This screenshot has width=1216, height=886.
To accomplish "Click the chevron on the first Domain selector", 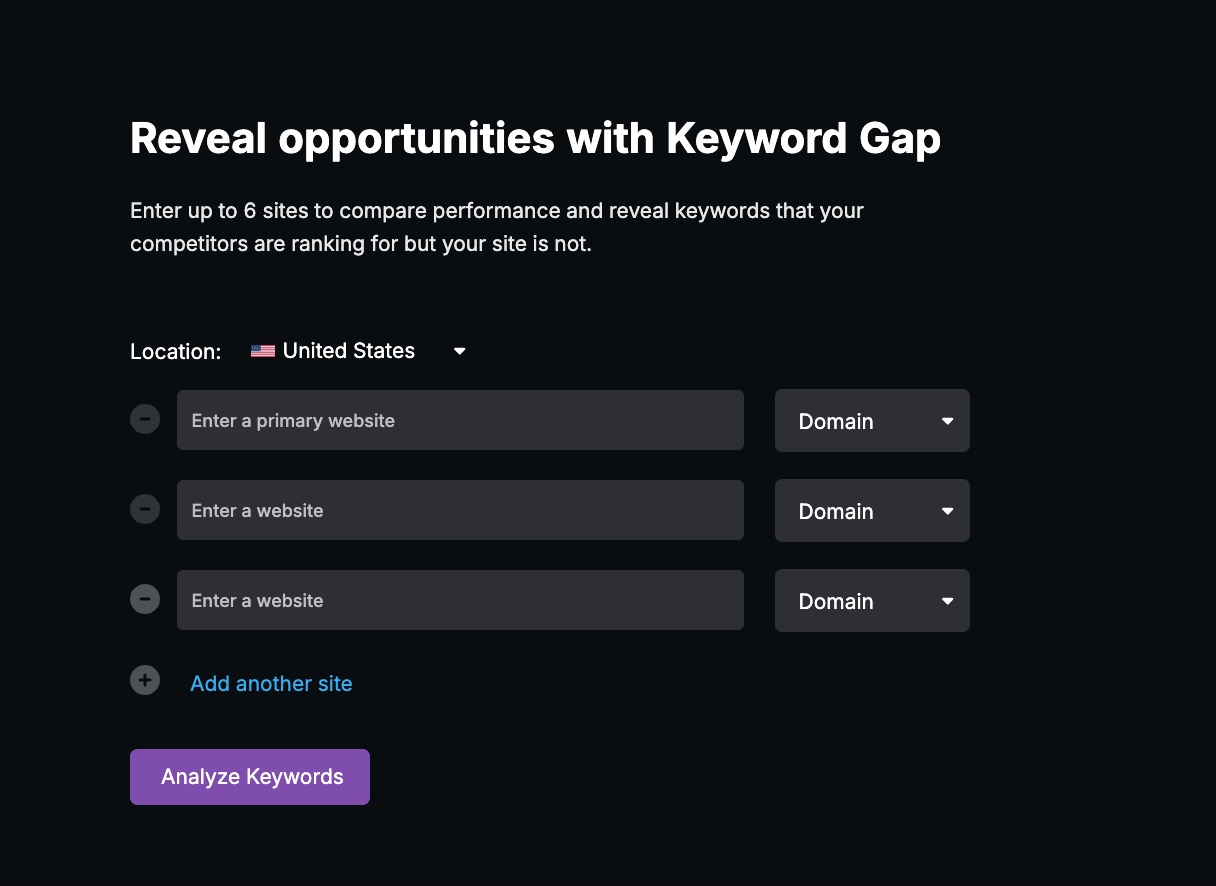I will click(946, 421).
